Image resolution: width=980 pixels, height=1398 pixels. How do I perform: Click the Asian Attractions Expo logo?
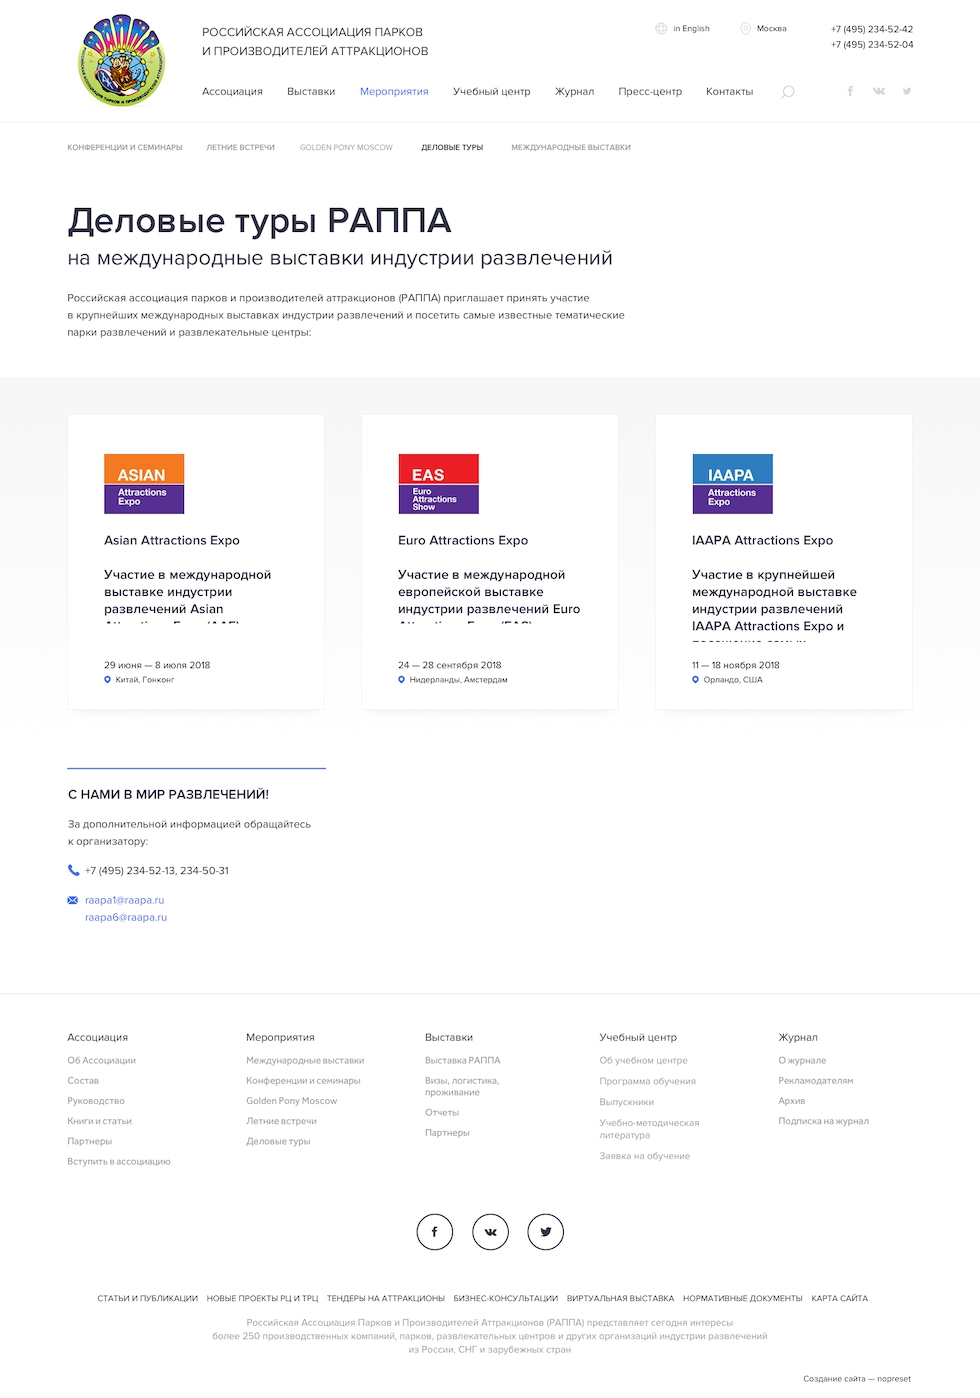[x=144, y=484]
